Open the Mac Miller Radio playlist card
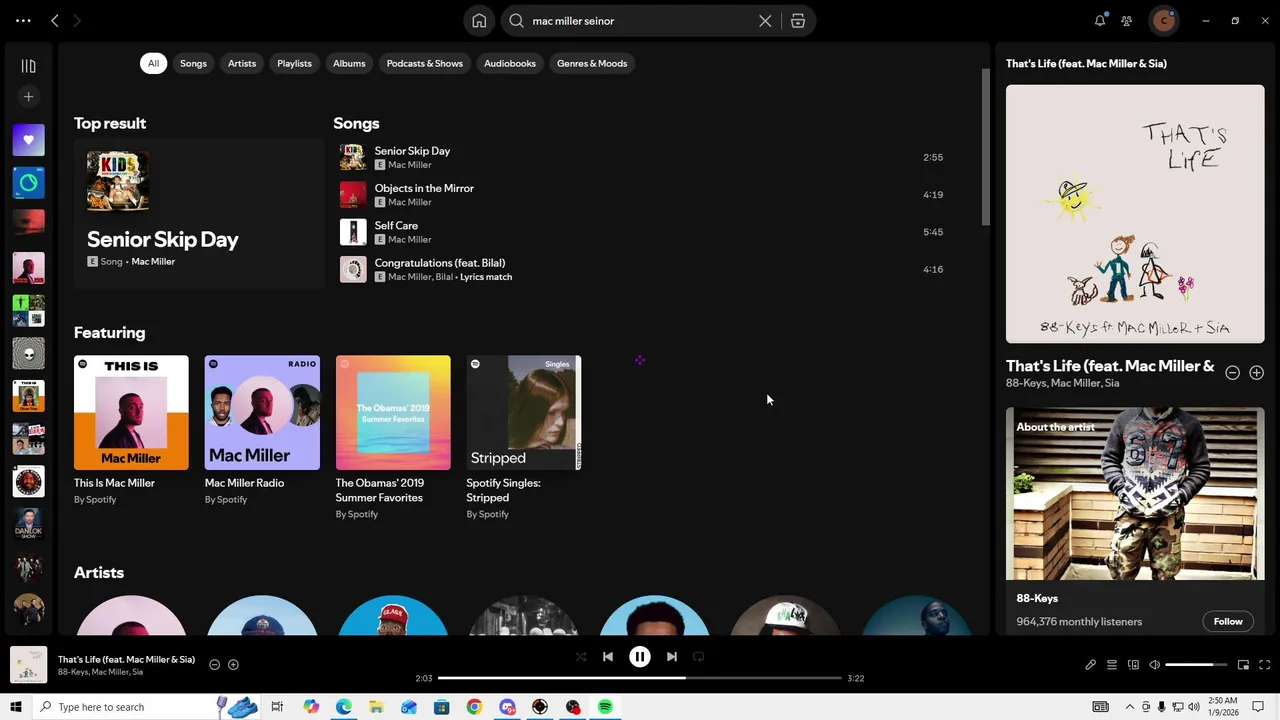The width and height of the screenshot is (1280, 720). [x=262, y=432]
